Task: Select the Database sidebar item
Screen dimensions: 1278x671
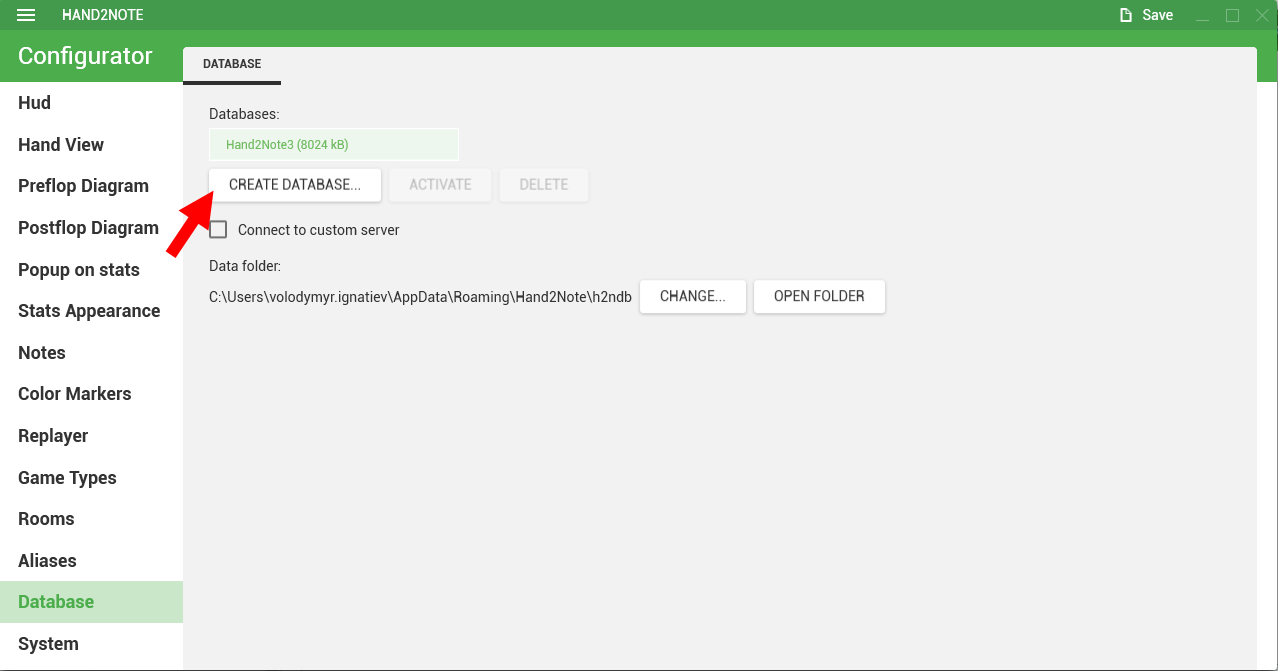Action: pyautogui.click(x=91, y=602)
